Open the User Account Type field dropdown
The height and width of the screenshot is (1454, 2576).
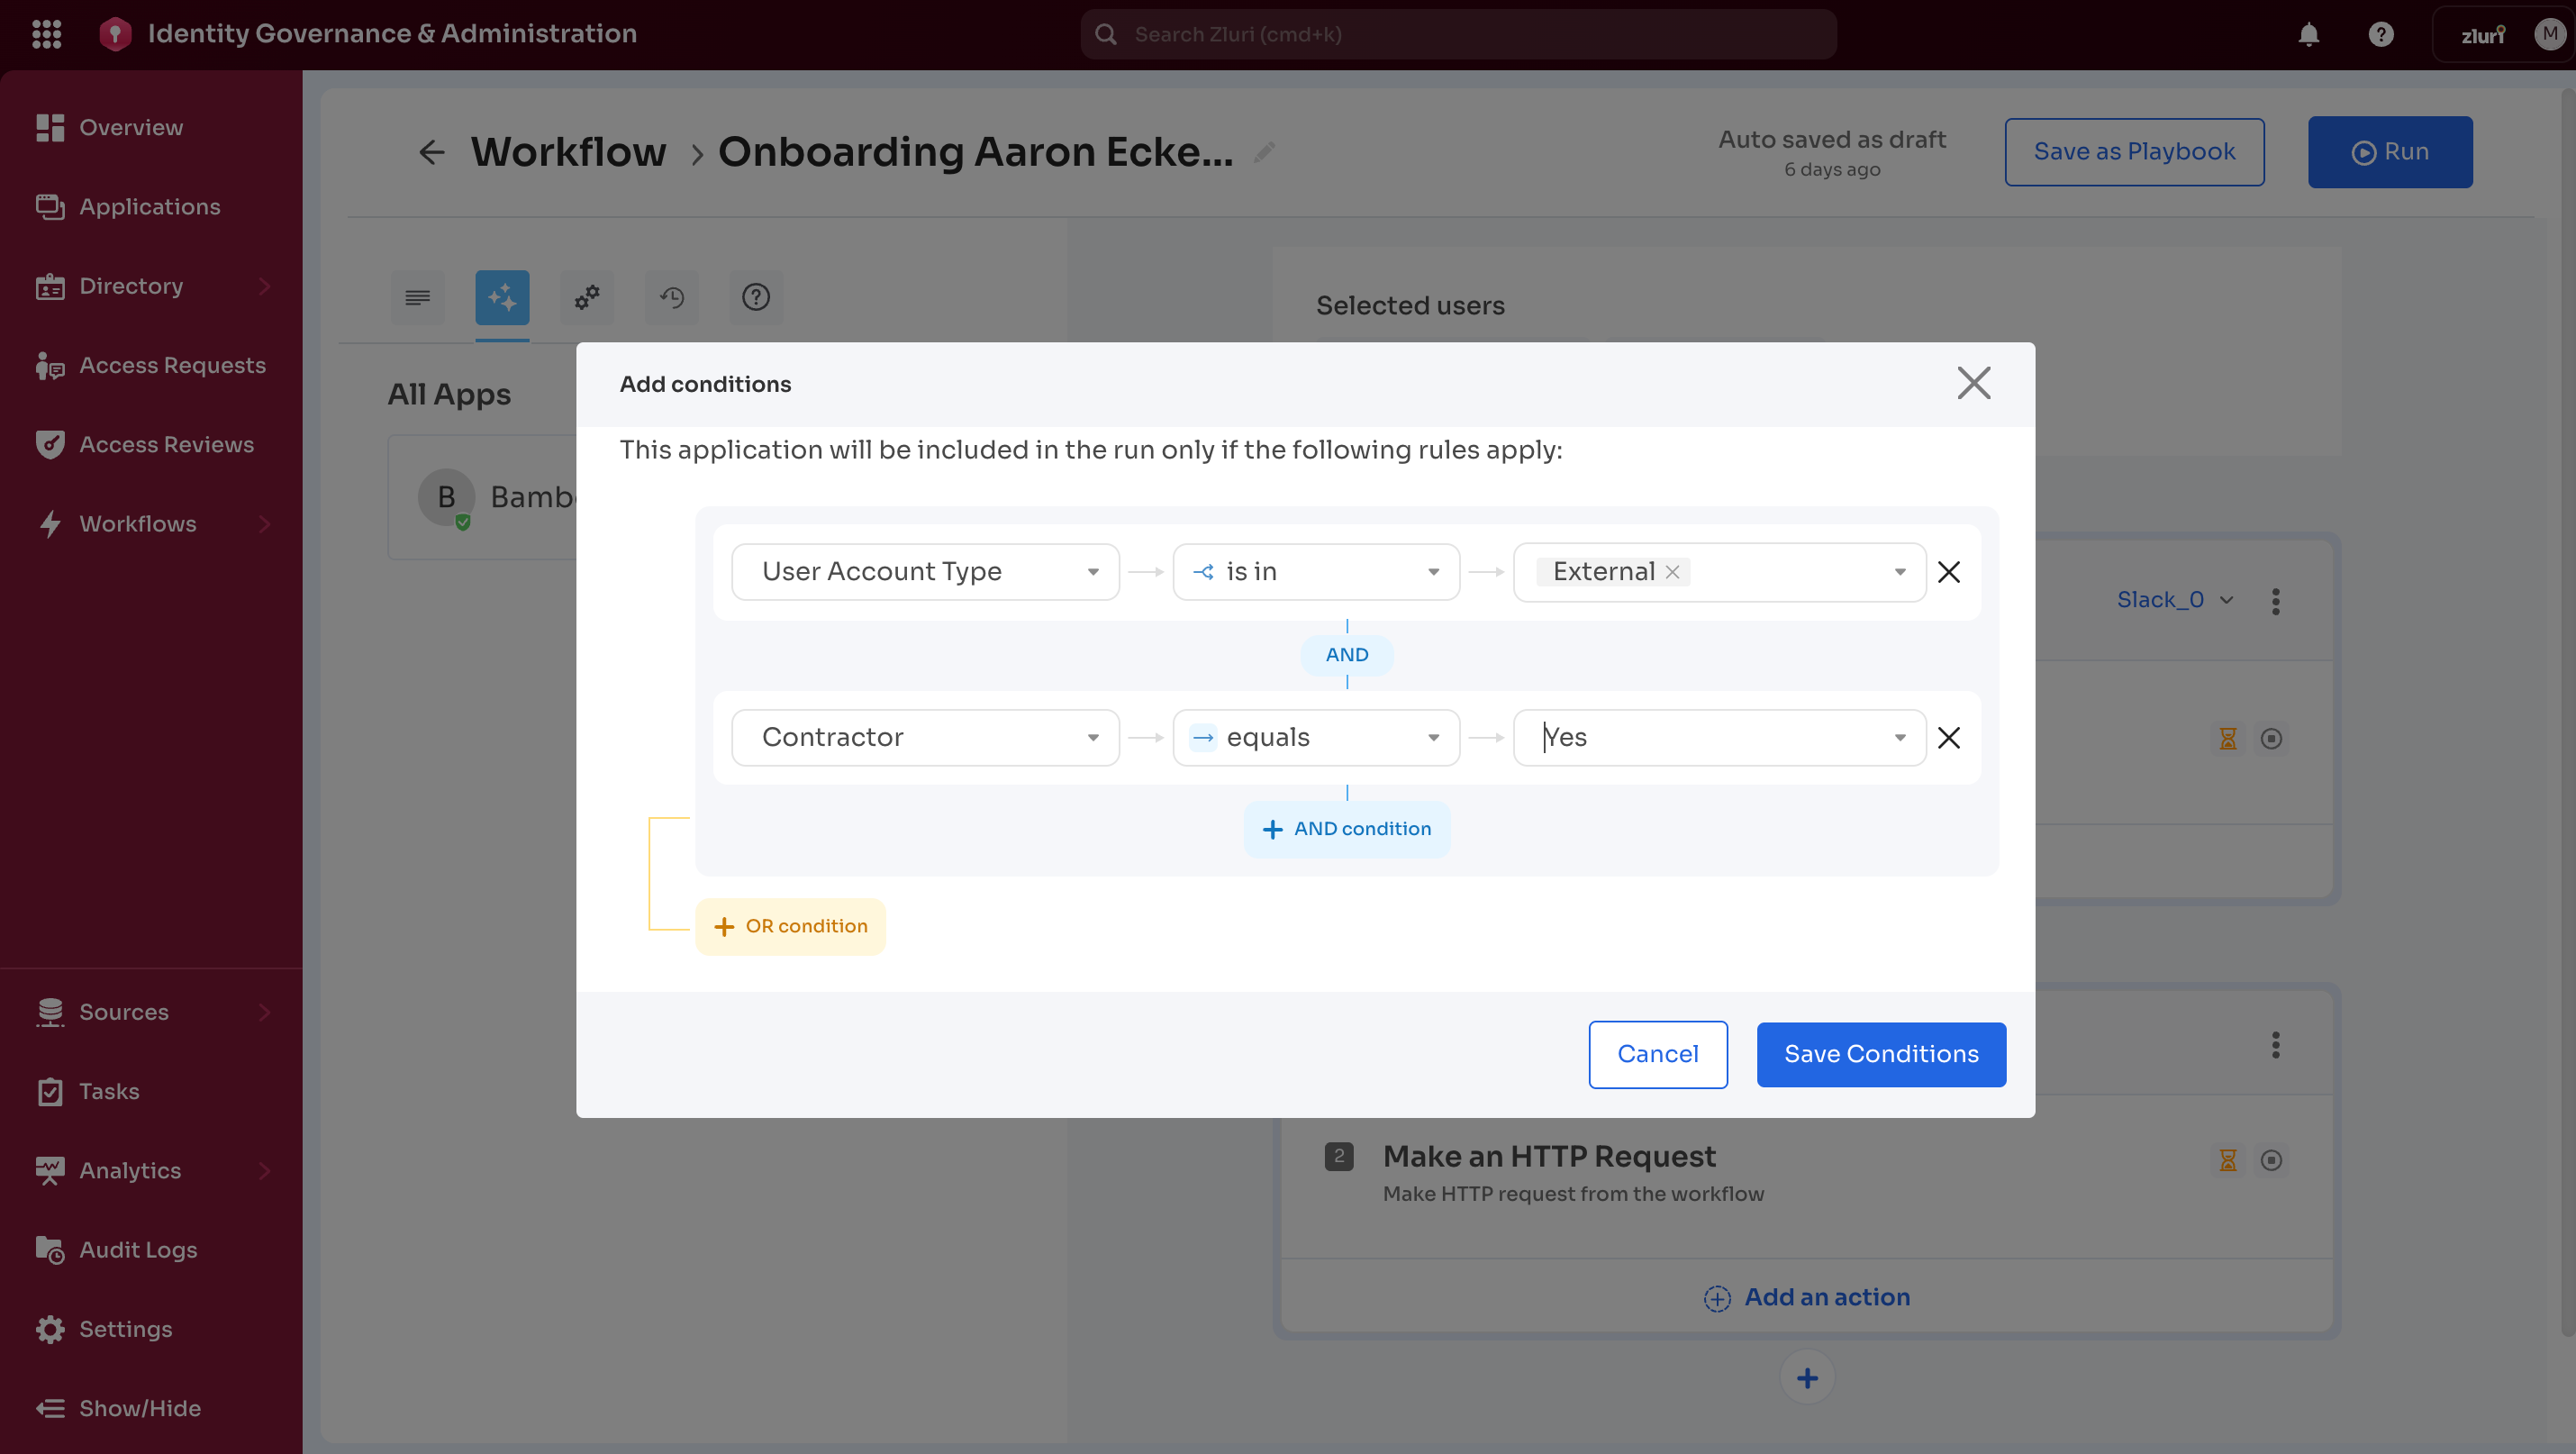click(x=925, y=572)
